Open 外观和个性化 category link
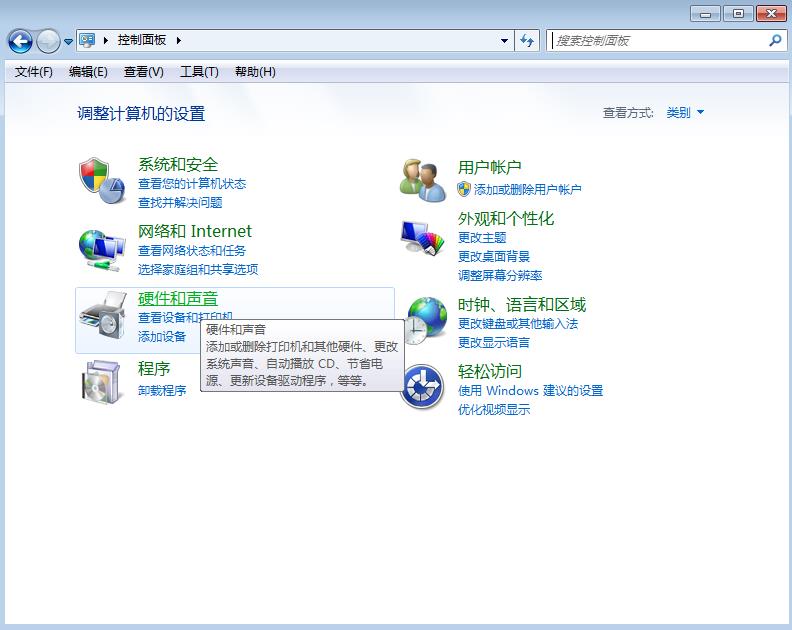The image size is (792, 630). pos(506,219)
